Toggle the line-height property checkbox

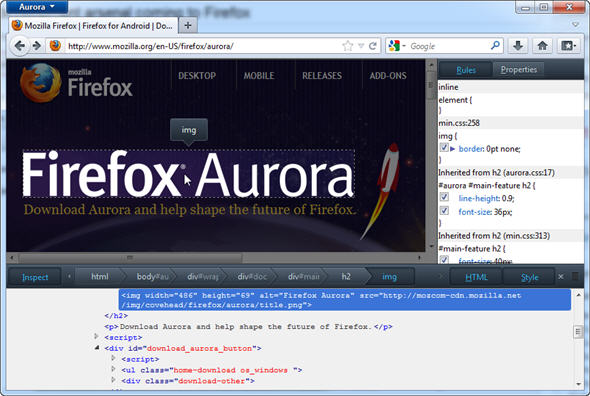coord(444,197)
